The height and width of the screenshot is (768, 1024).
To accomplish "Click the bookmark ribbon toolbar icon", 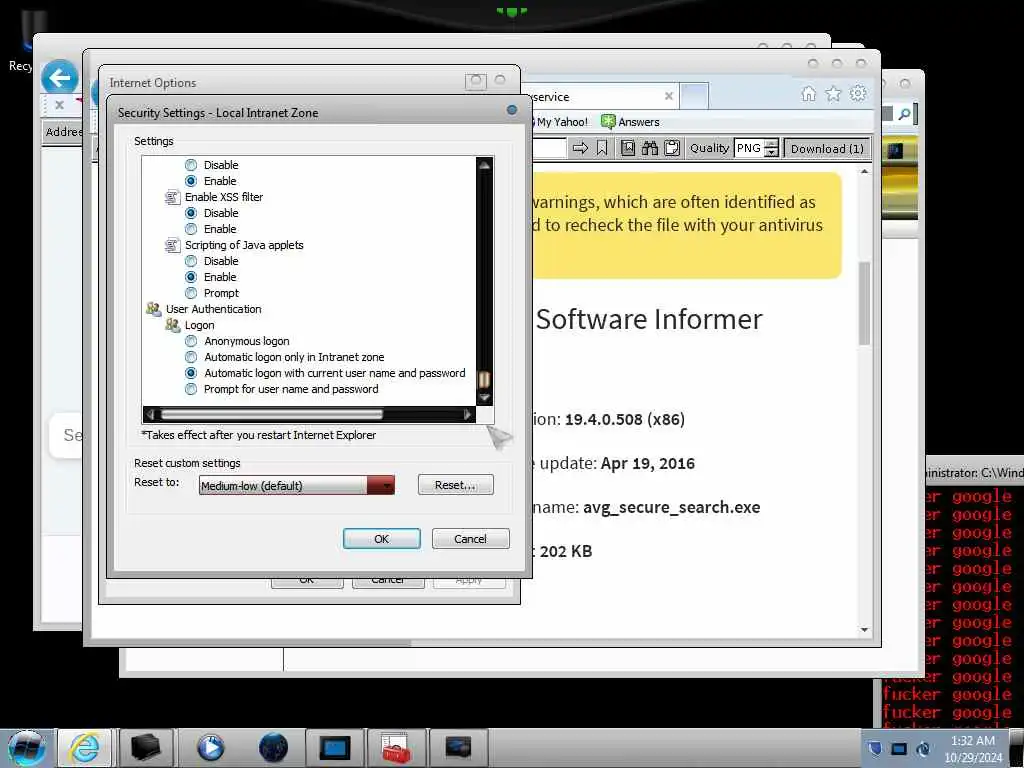I will [602, 148].
